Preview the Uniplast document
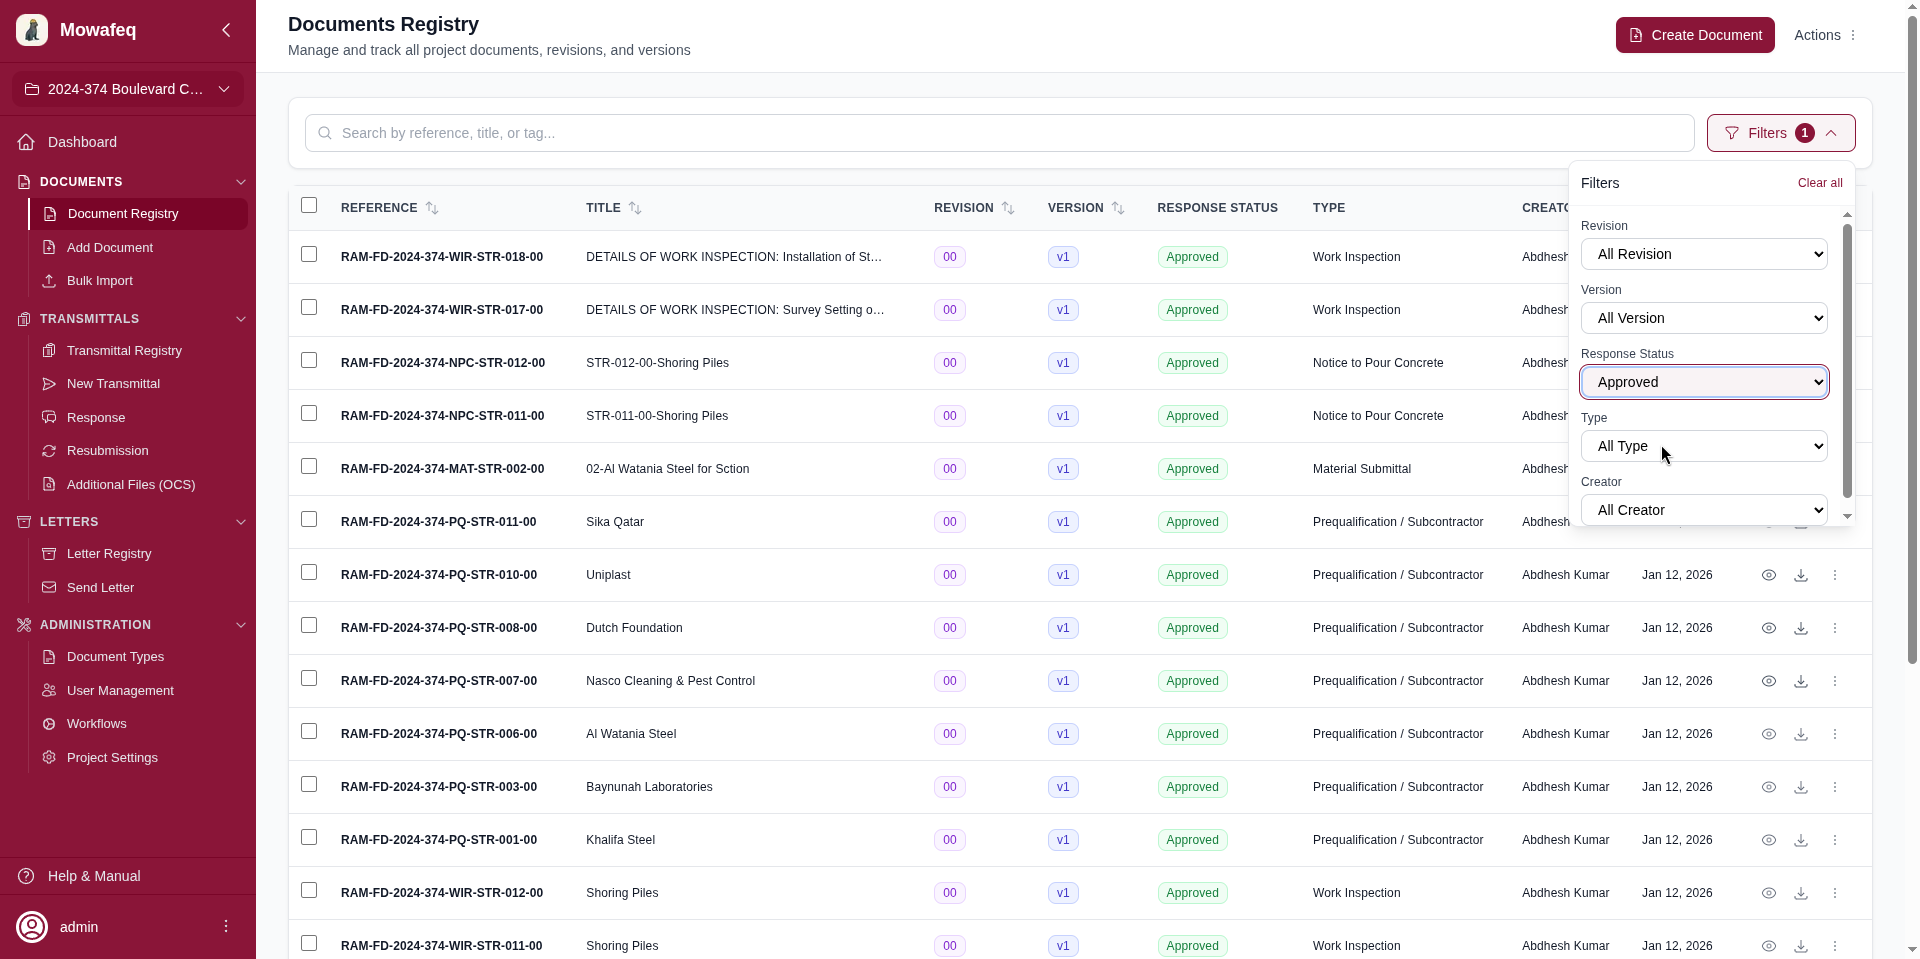Screen dimensions: 1920x959 pyautogui.click(x=1768, y=575)
